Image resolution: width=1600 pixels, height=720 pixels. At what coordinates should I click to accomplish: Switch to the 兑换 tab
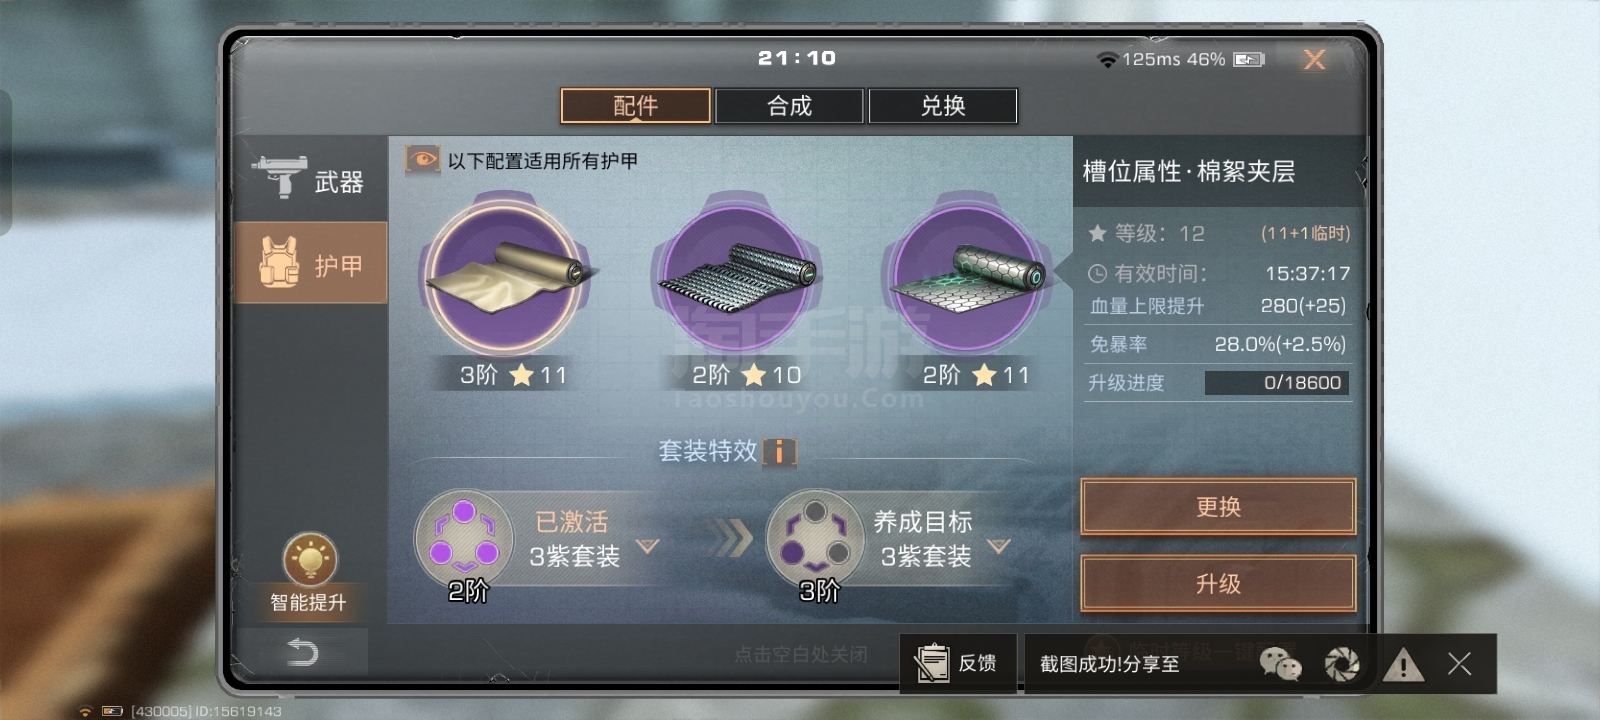[x=943, y=106]
